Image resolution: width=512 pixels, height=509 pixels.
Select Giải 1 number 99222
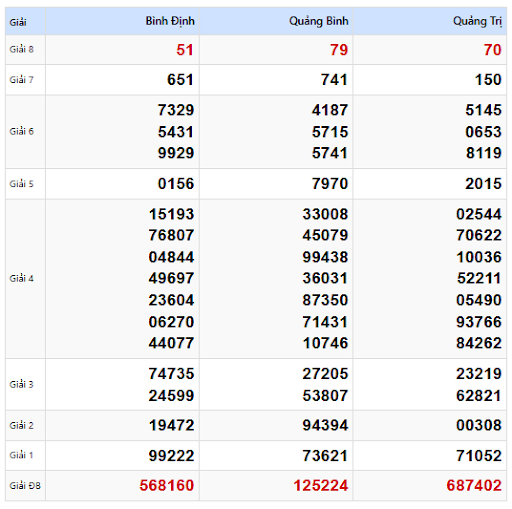pyautogui.click(x=171, y=456)
